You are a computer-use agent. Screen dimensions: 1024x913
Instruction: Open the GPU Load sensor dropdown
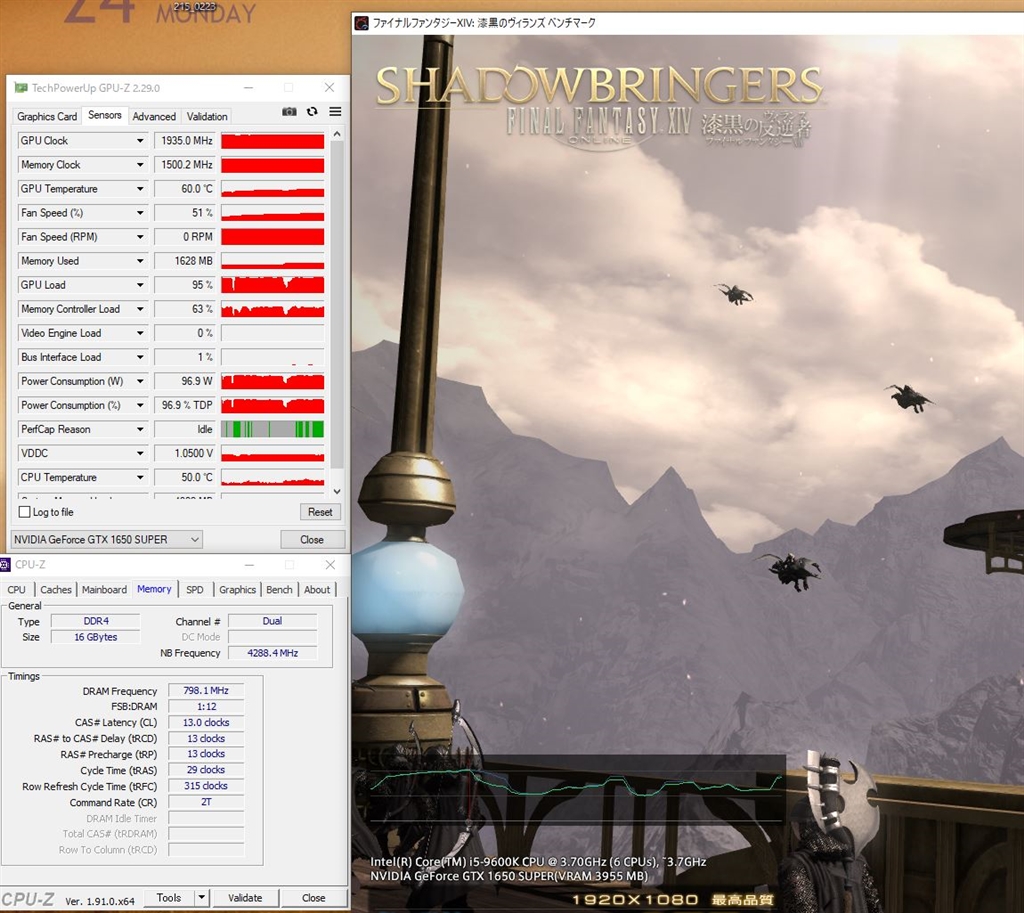click(140, 285)
